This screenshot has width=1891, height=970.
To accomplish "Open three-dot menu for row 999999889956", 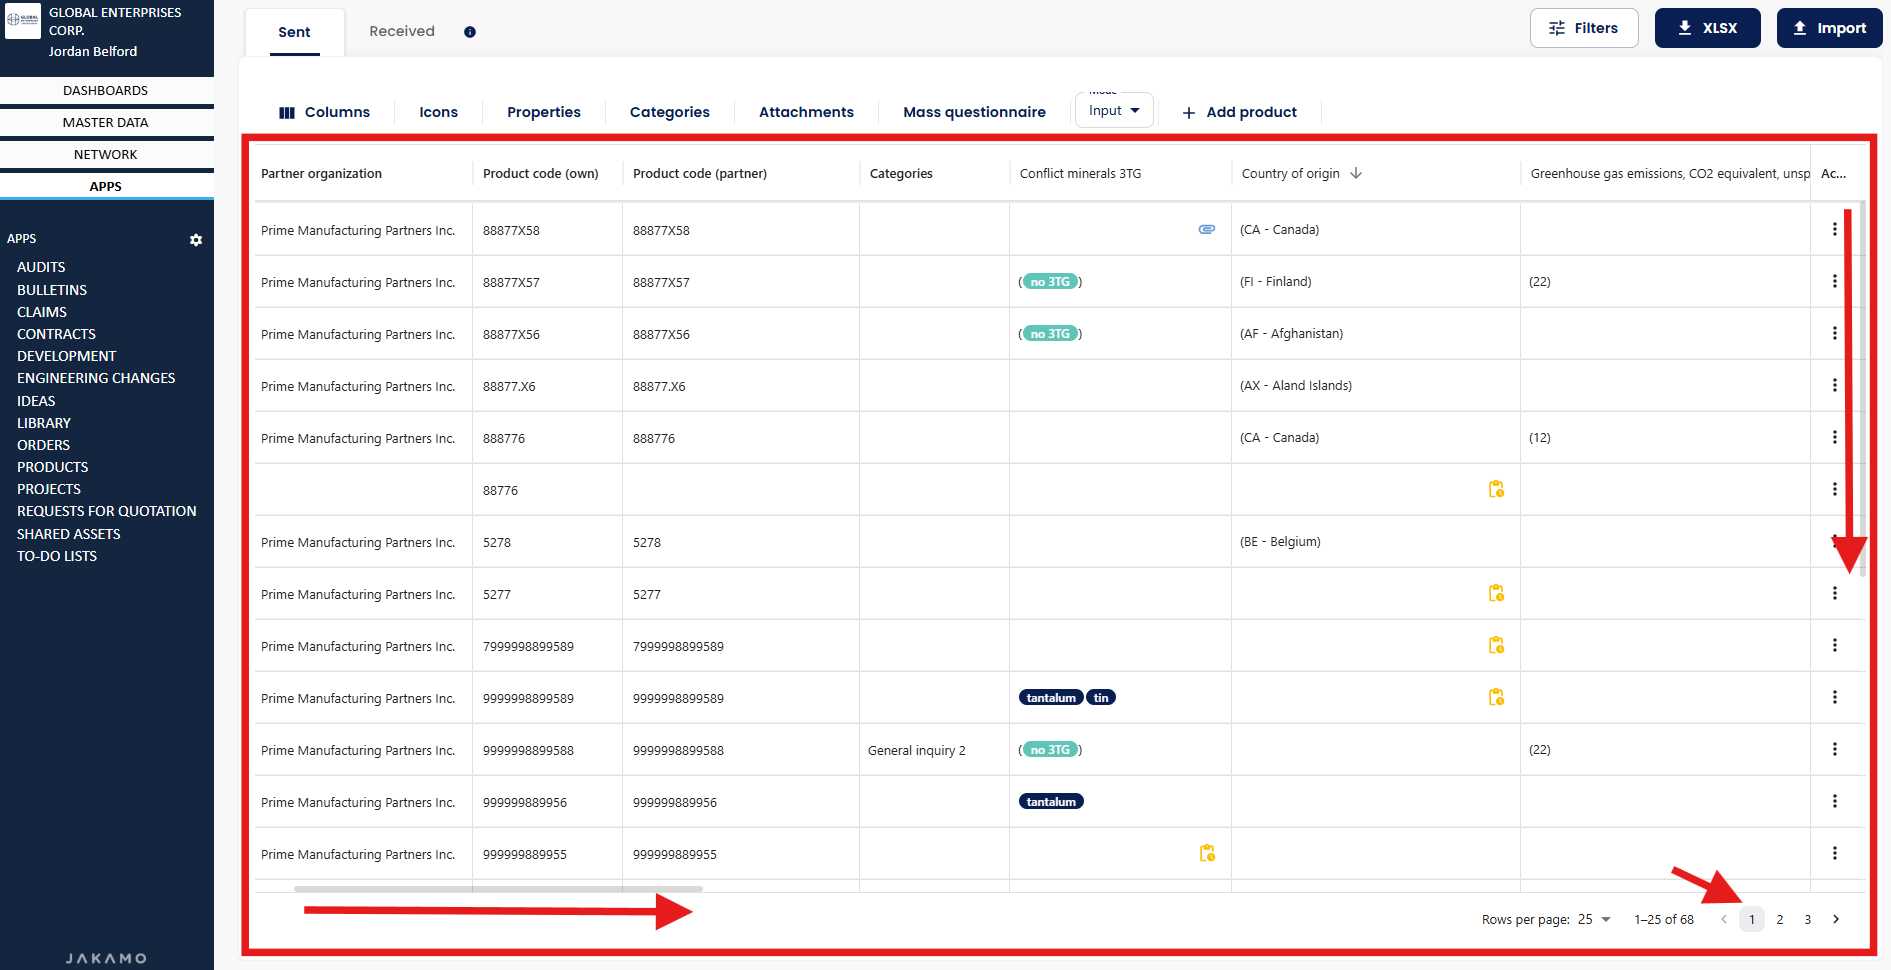I will [x=1834, y=801].
